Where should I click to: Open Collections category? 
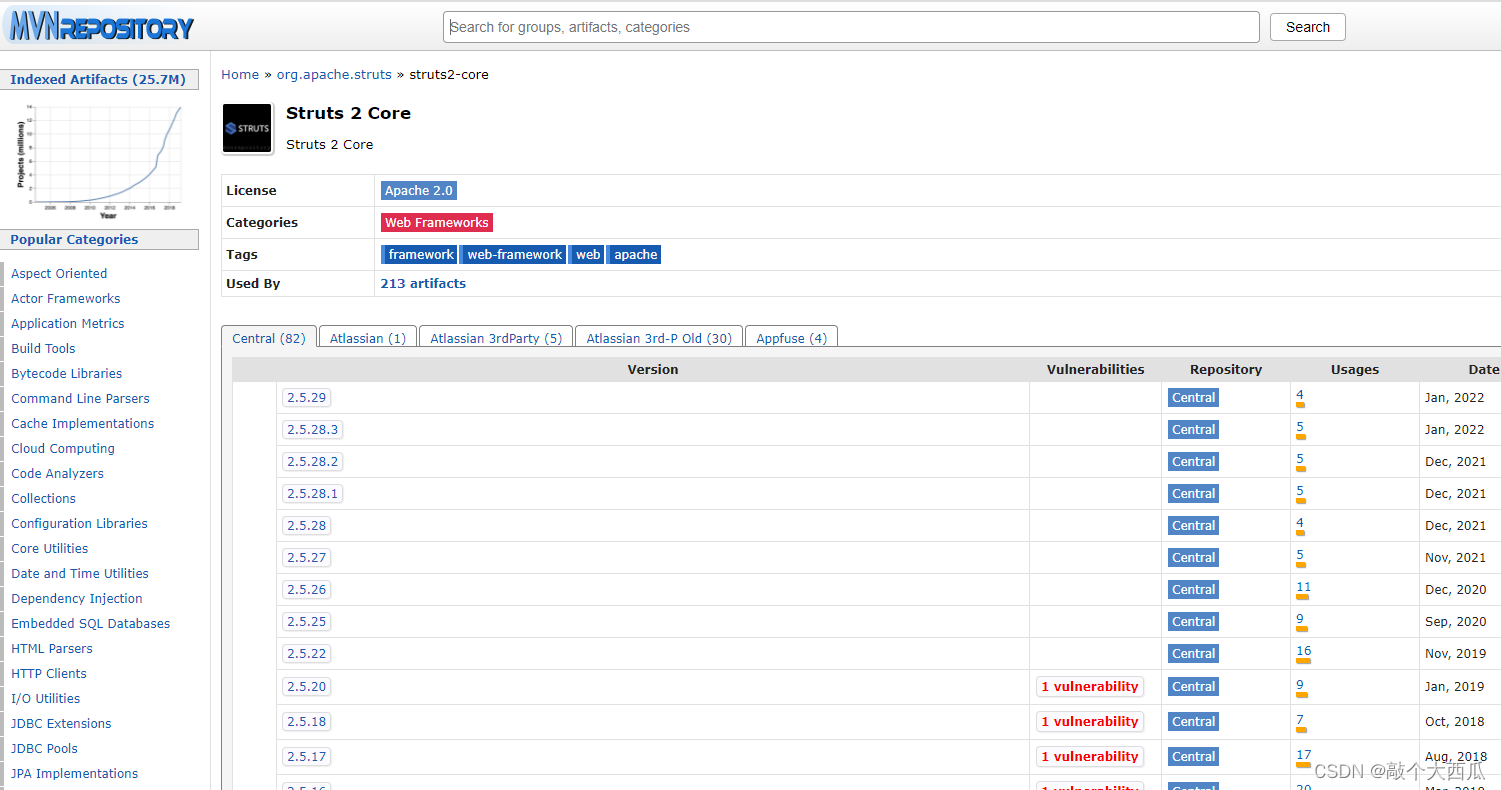pyautogui.click(x=43, y=498)
